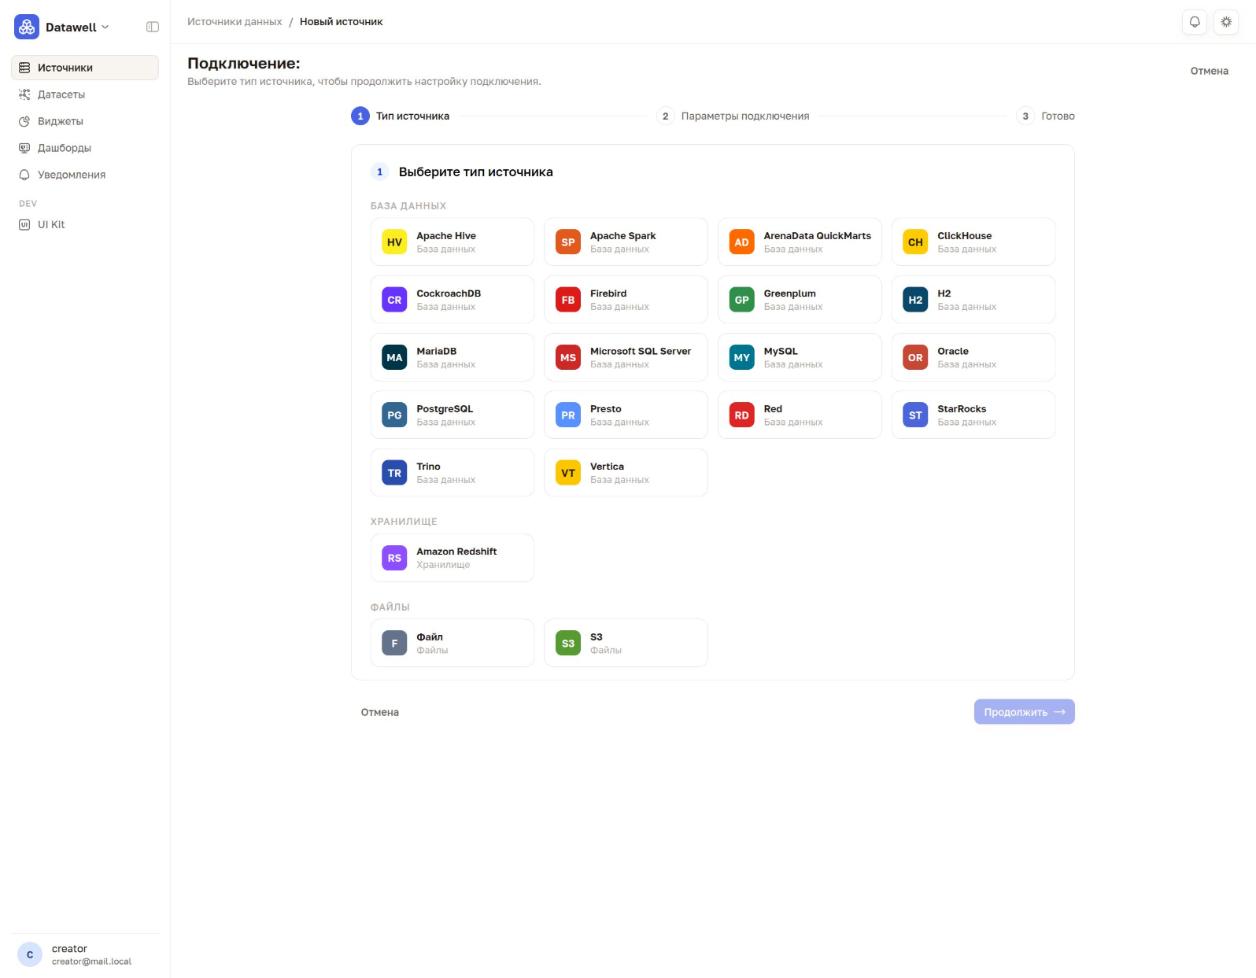
Task: Select the CockroachDB CR icon
Action: 395,300
